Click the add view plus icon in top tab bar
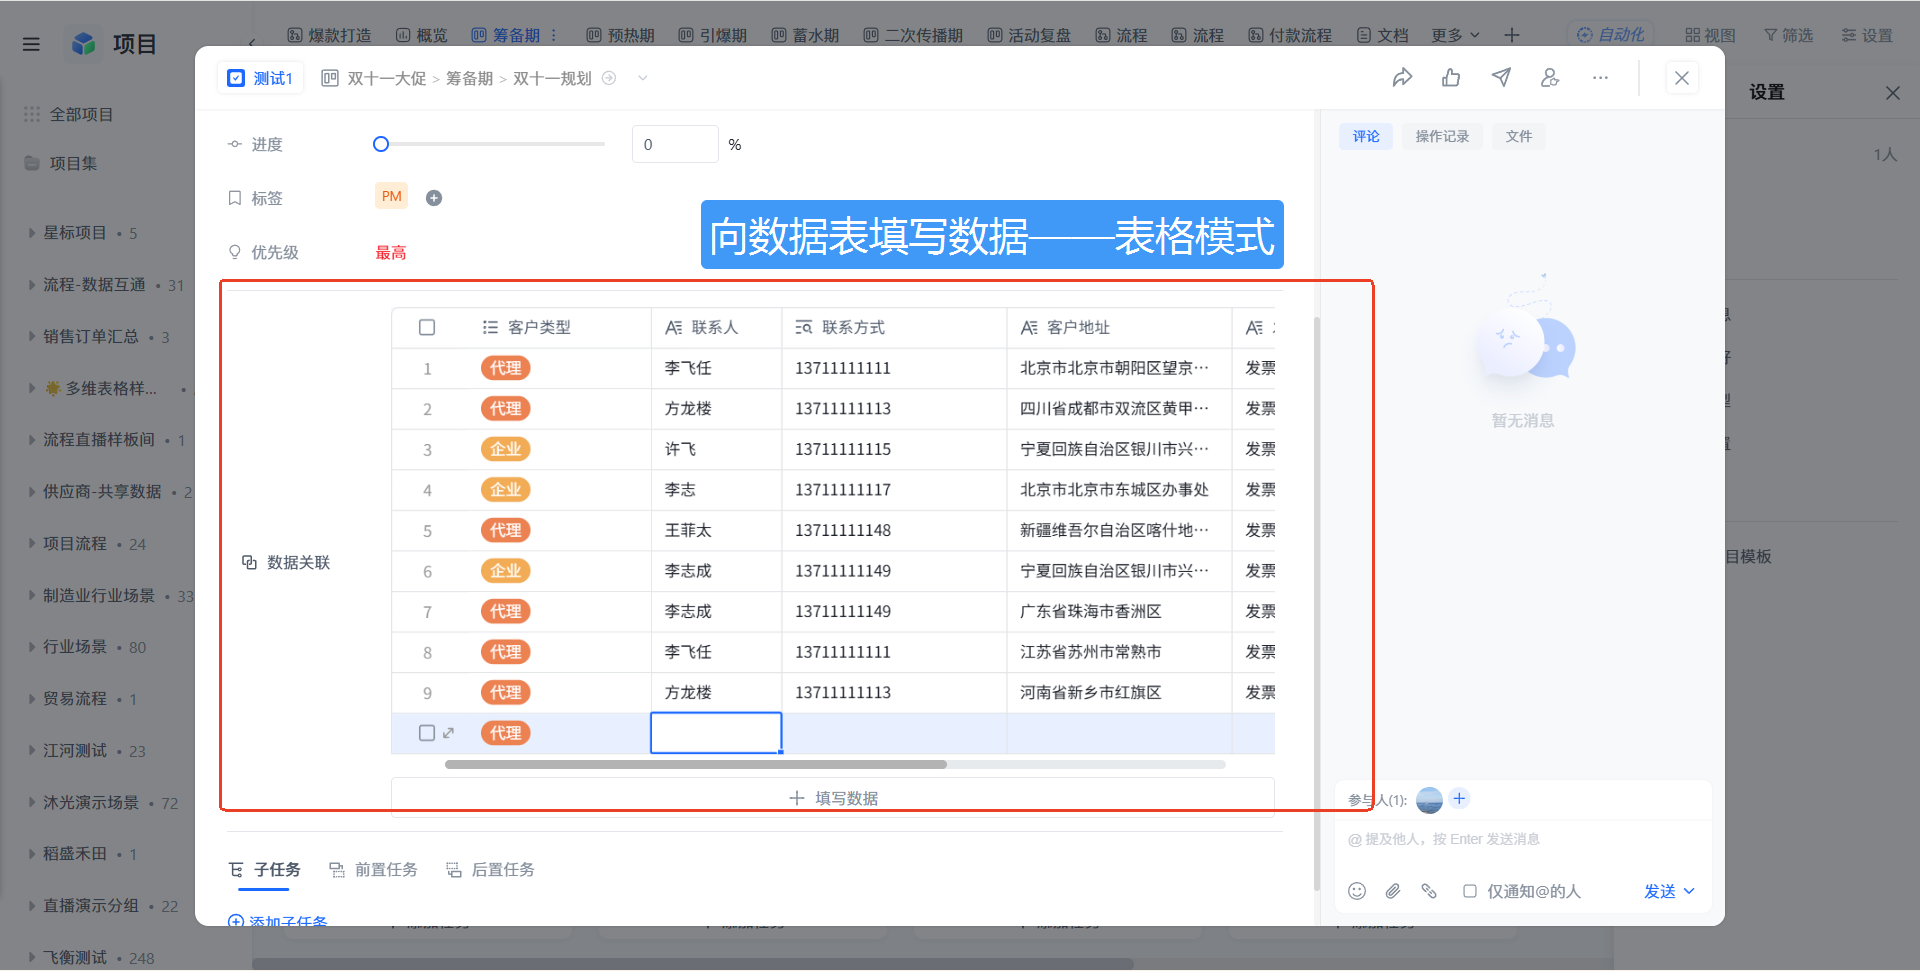The height and width of the screenshot is (971, 1920). (x=1512, y=35)
